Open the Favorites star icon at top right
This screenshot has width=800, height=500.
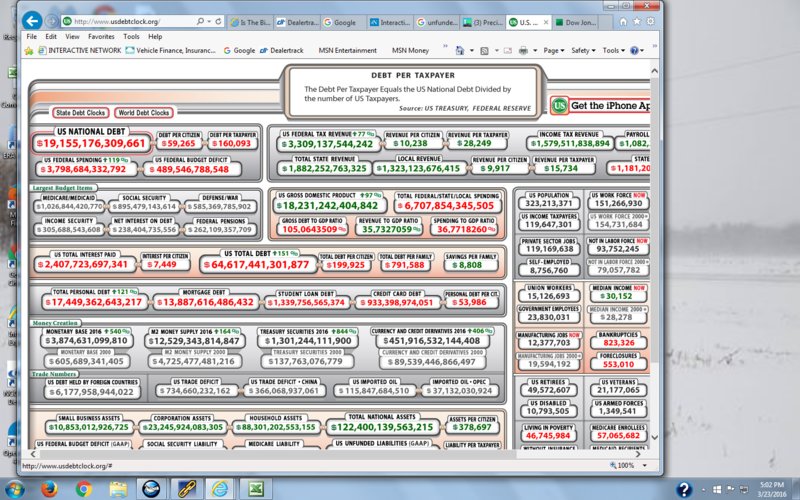click(x=637, y=21)
